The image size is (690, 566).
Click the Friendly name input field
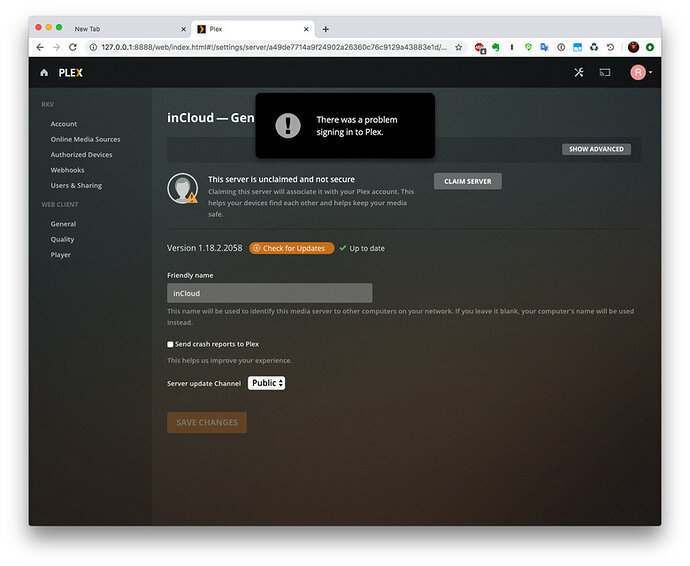tap(270, 293)
